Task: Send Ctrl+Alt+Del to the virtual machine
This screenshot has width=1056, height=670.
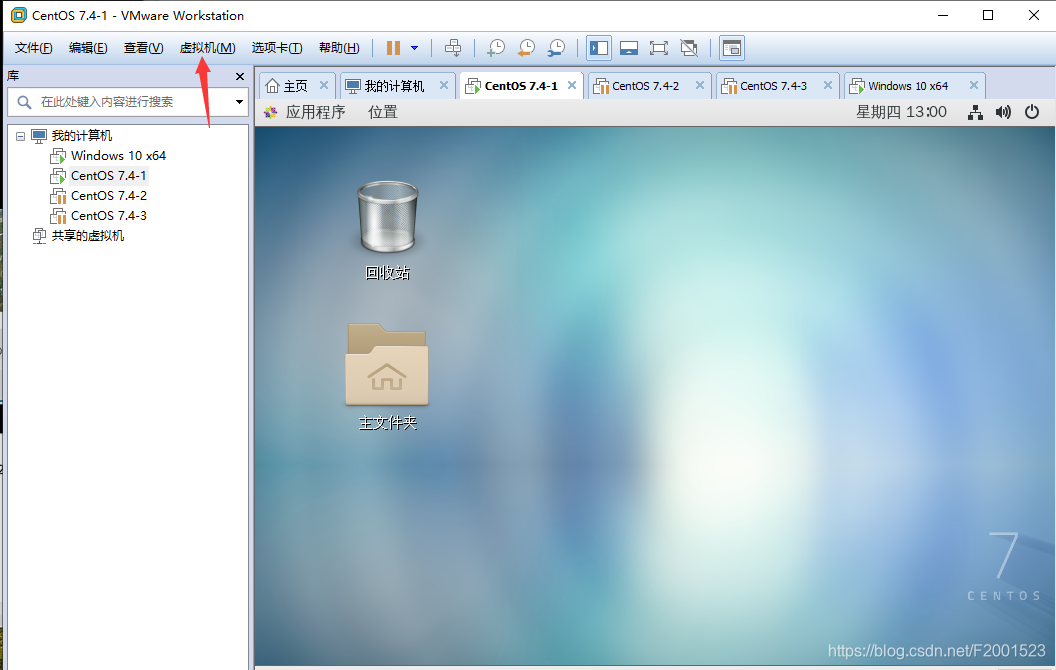Action: [x=453, y=48]
